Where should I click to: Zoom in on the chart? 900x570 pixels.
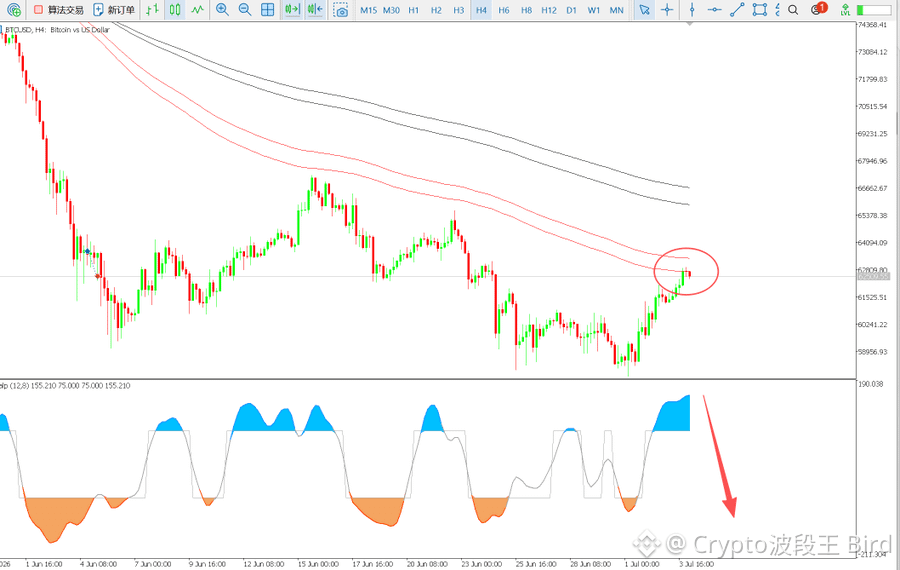click(x=222, y=10)
